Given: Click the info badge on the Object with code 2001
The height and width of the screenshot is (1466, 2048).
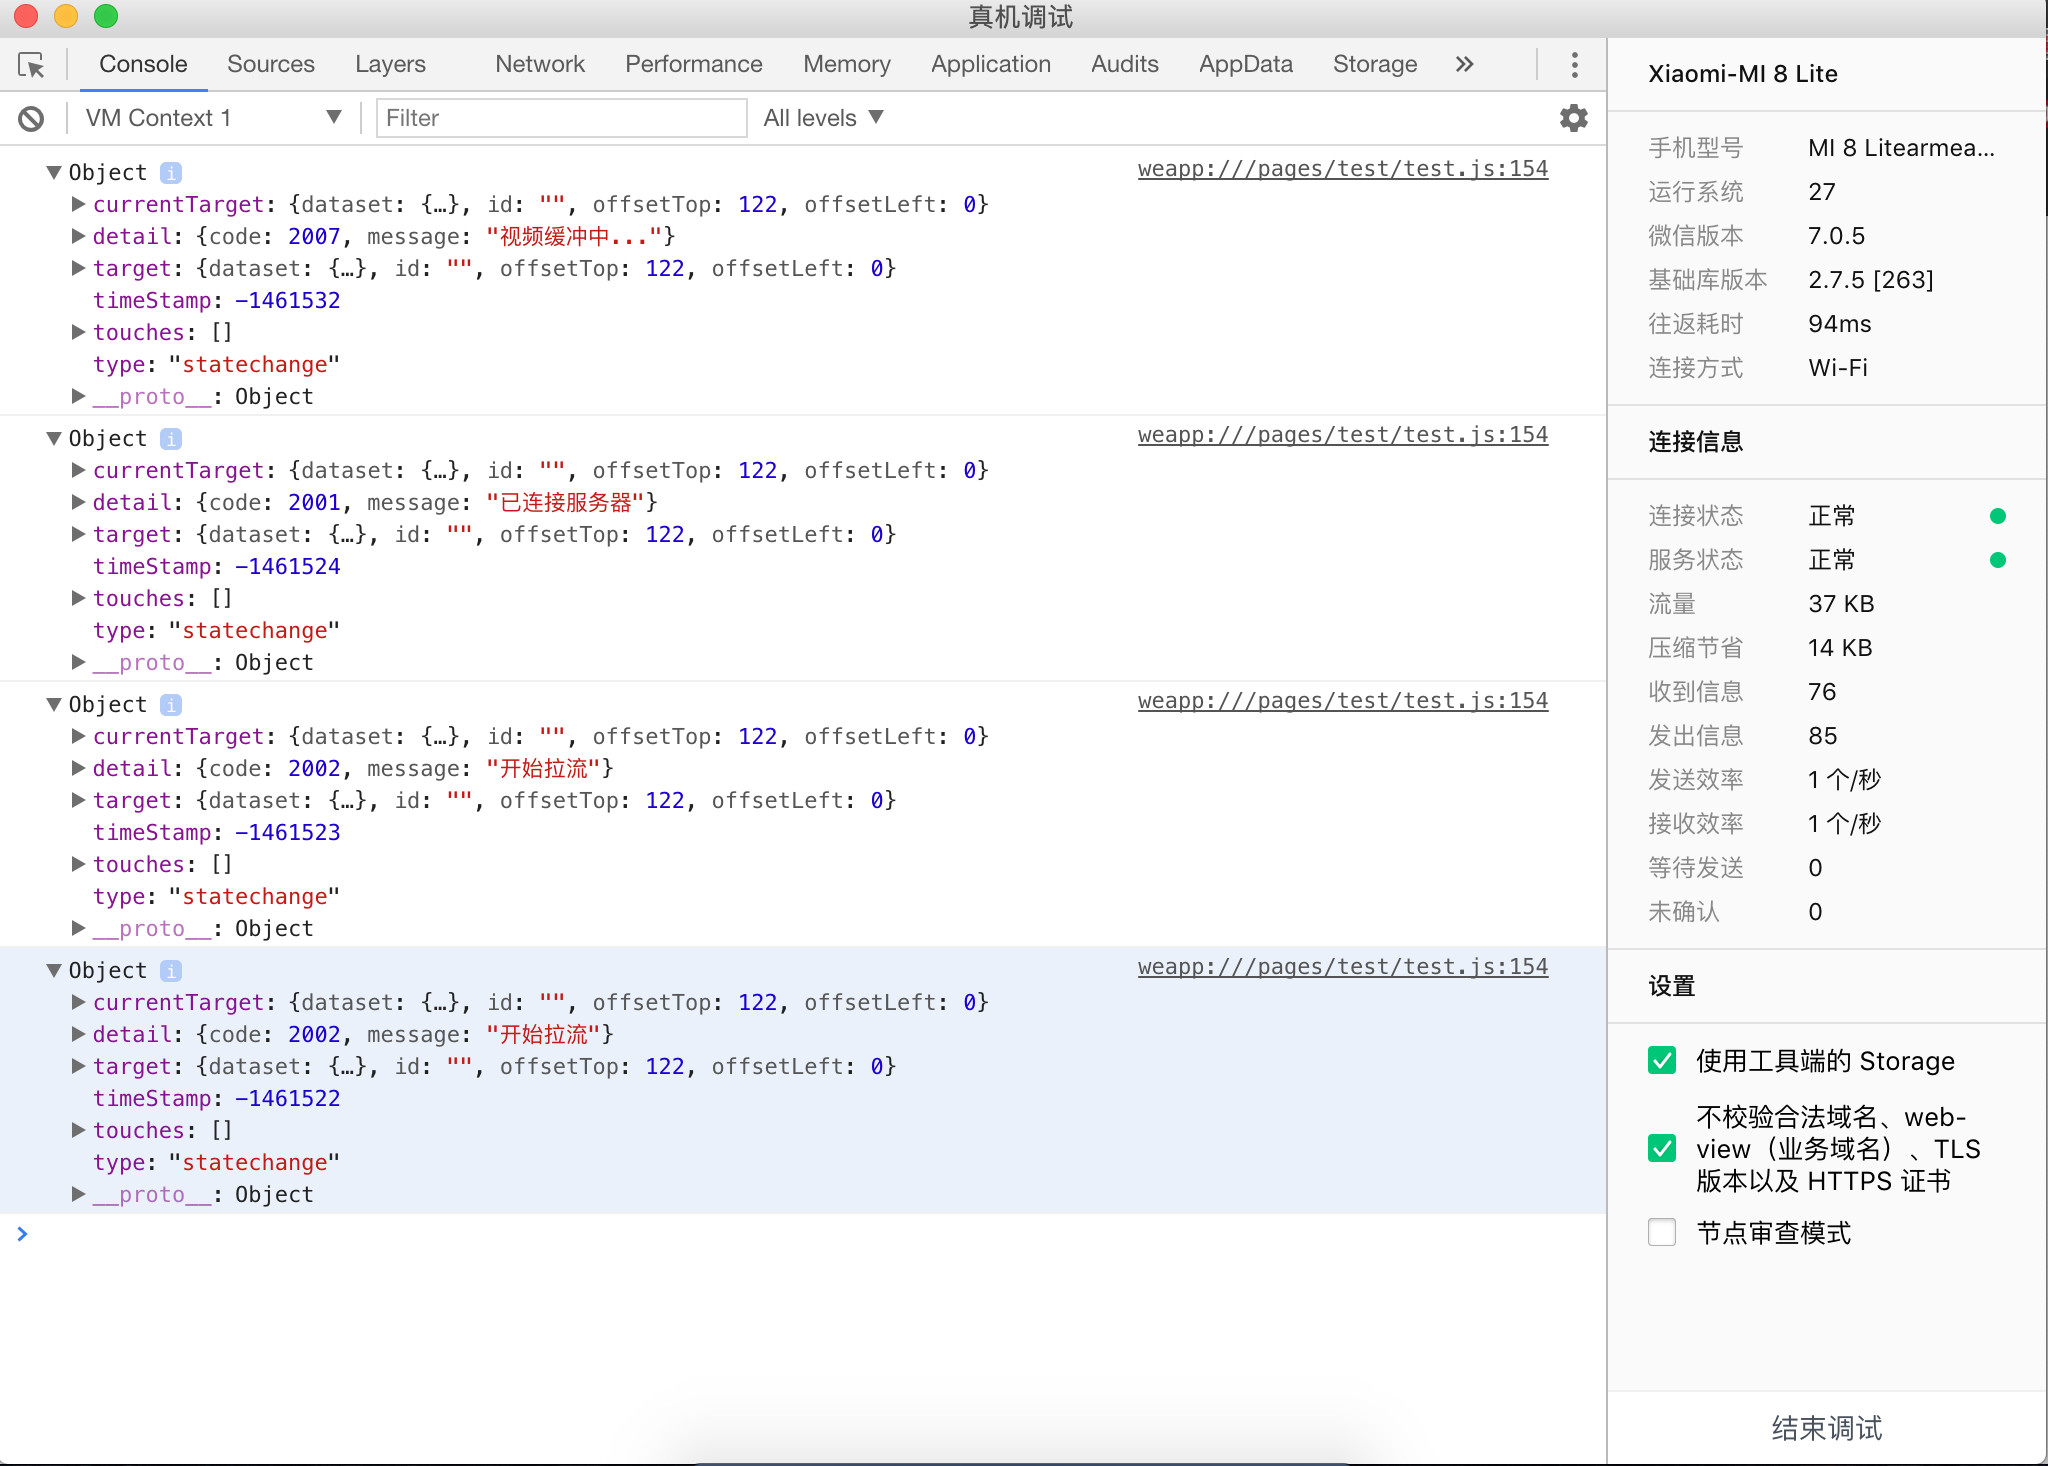Looking at the screenshot, I should (x=171, y=439).
